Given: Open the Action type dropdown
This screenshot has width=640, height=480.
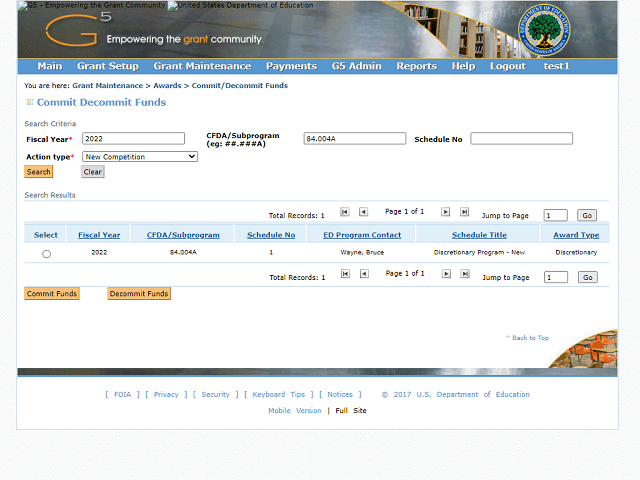Looking at the screenshot, I should tap(140, 157).
